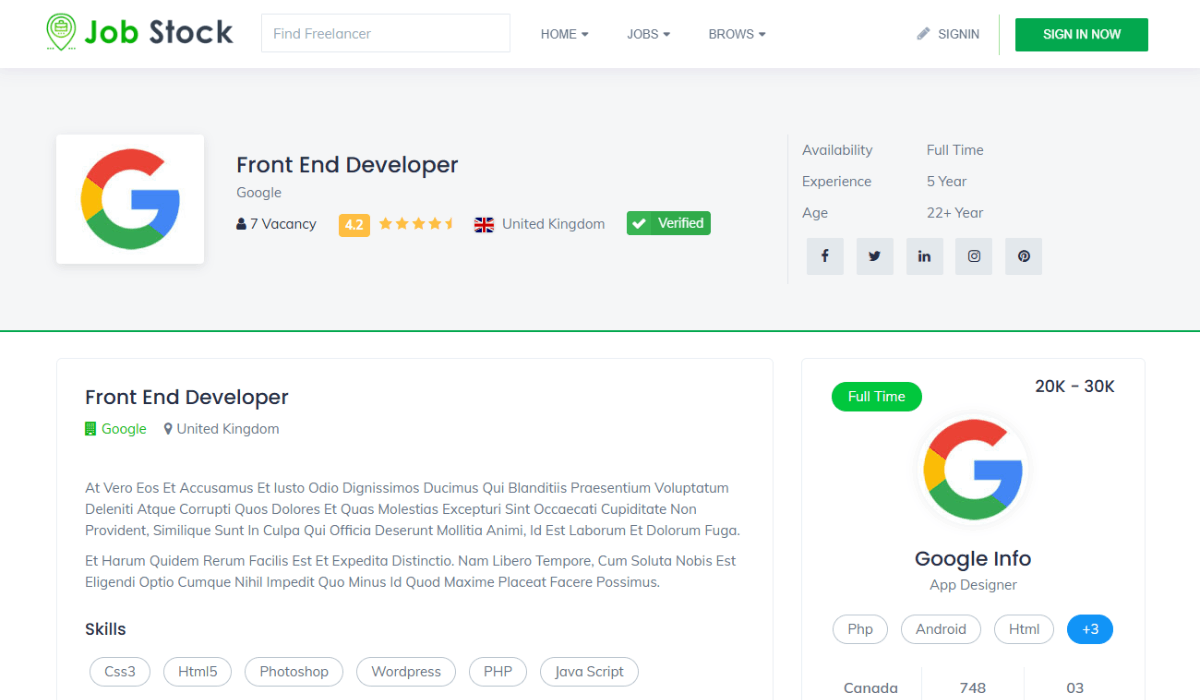
Task: Select the PHP skill tag
Action: pos(498,672)
